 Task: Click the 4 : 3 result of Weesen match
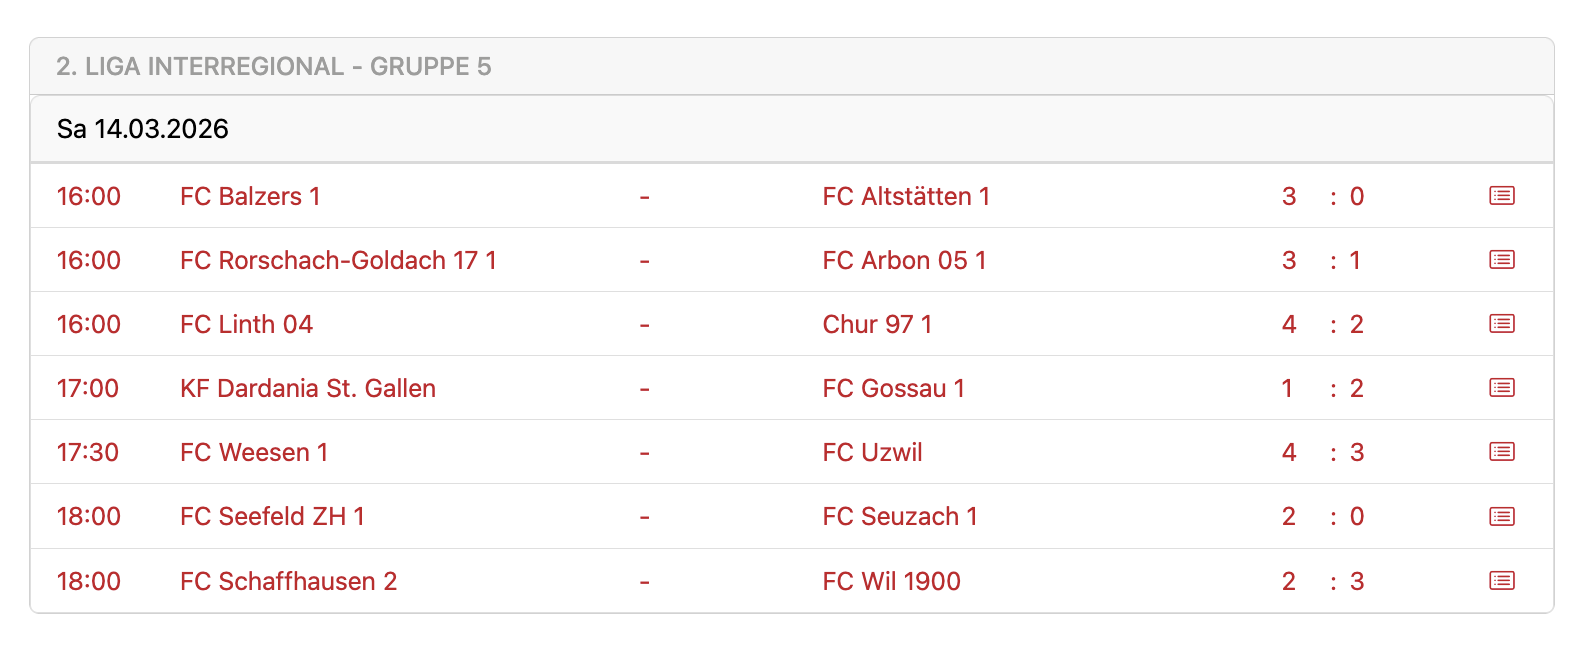(1322, 452)
